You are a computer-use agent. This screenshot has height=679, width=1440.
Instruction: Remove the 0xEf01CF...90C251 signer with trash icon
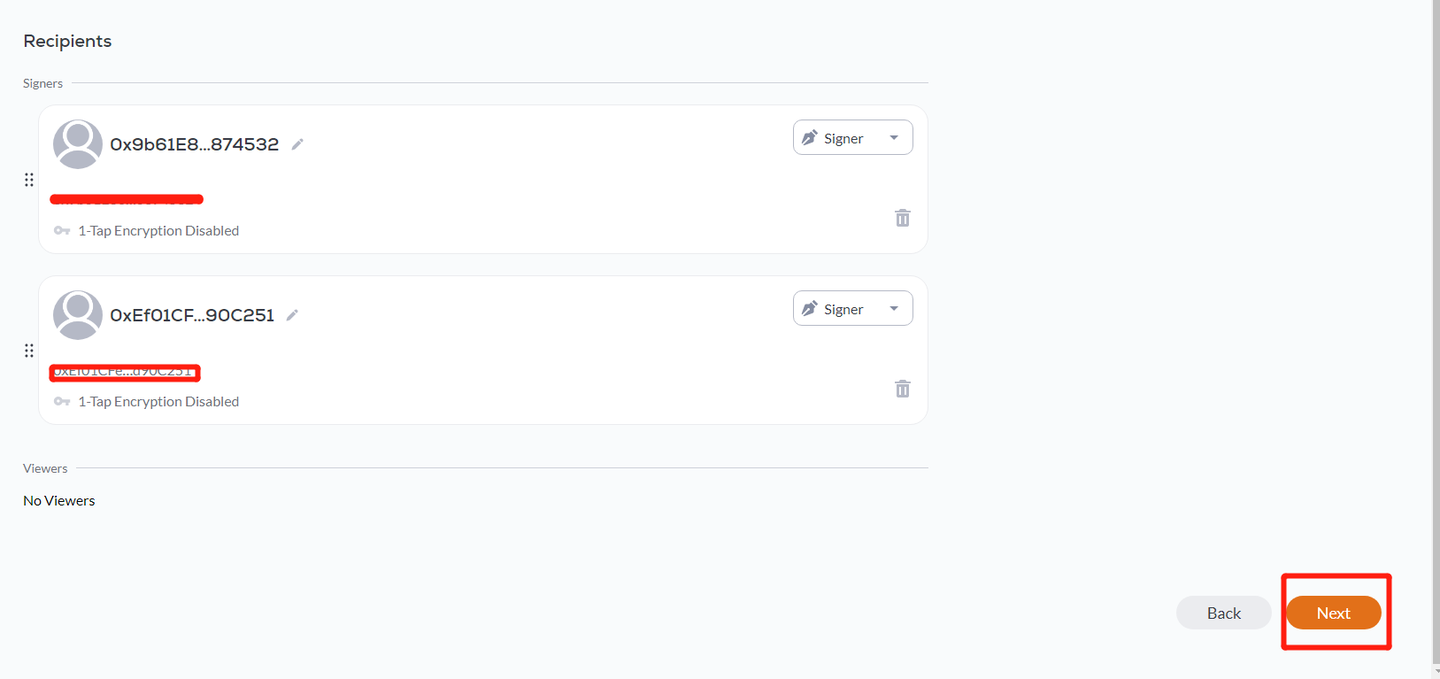pyautogui.click(x=902, y=389)
